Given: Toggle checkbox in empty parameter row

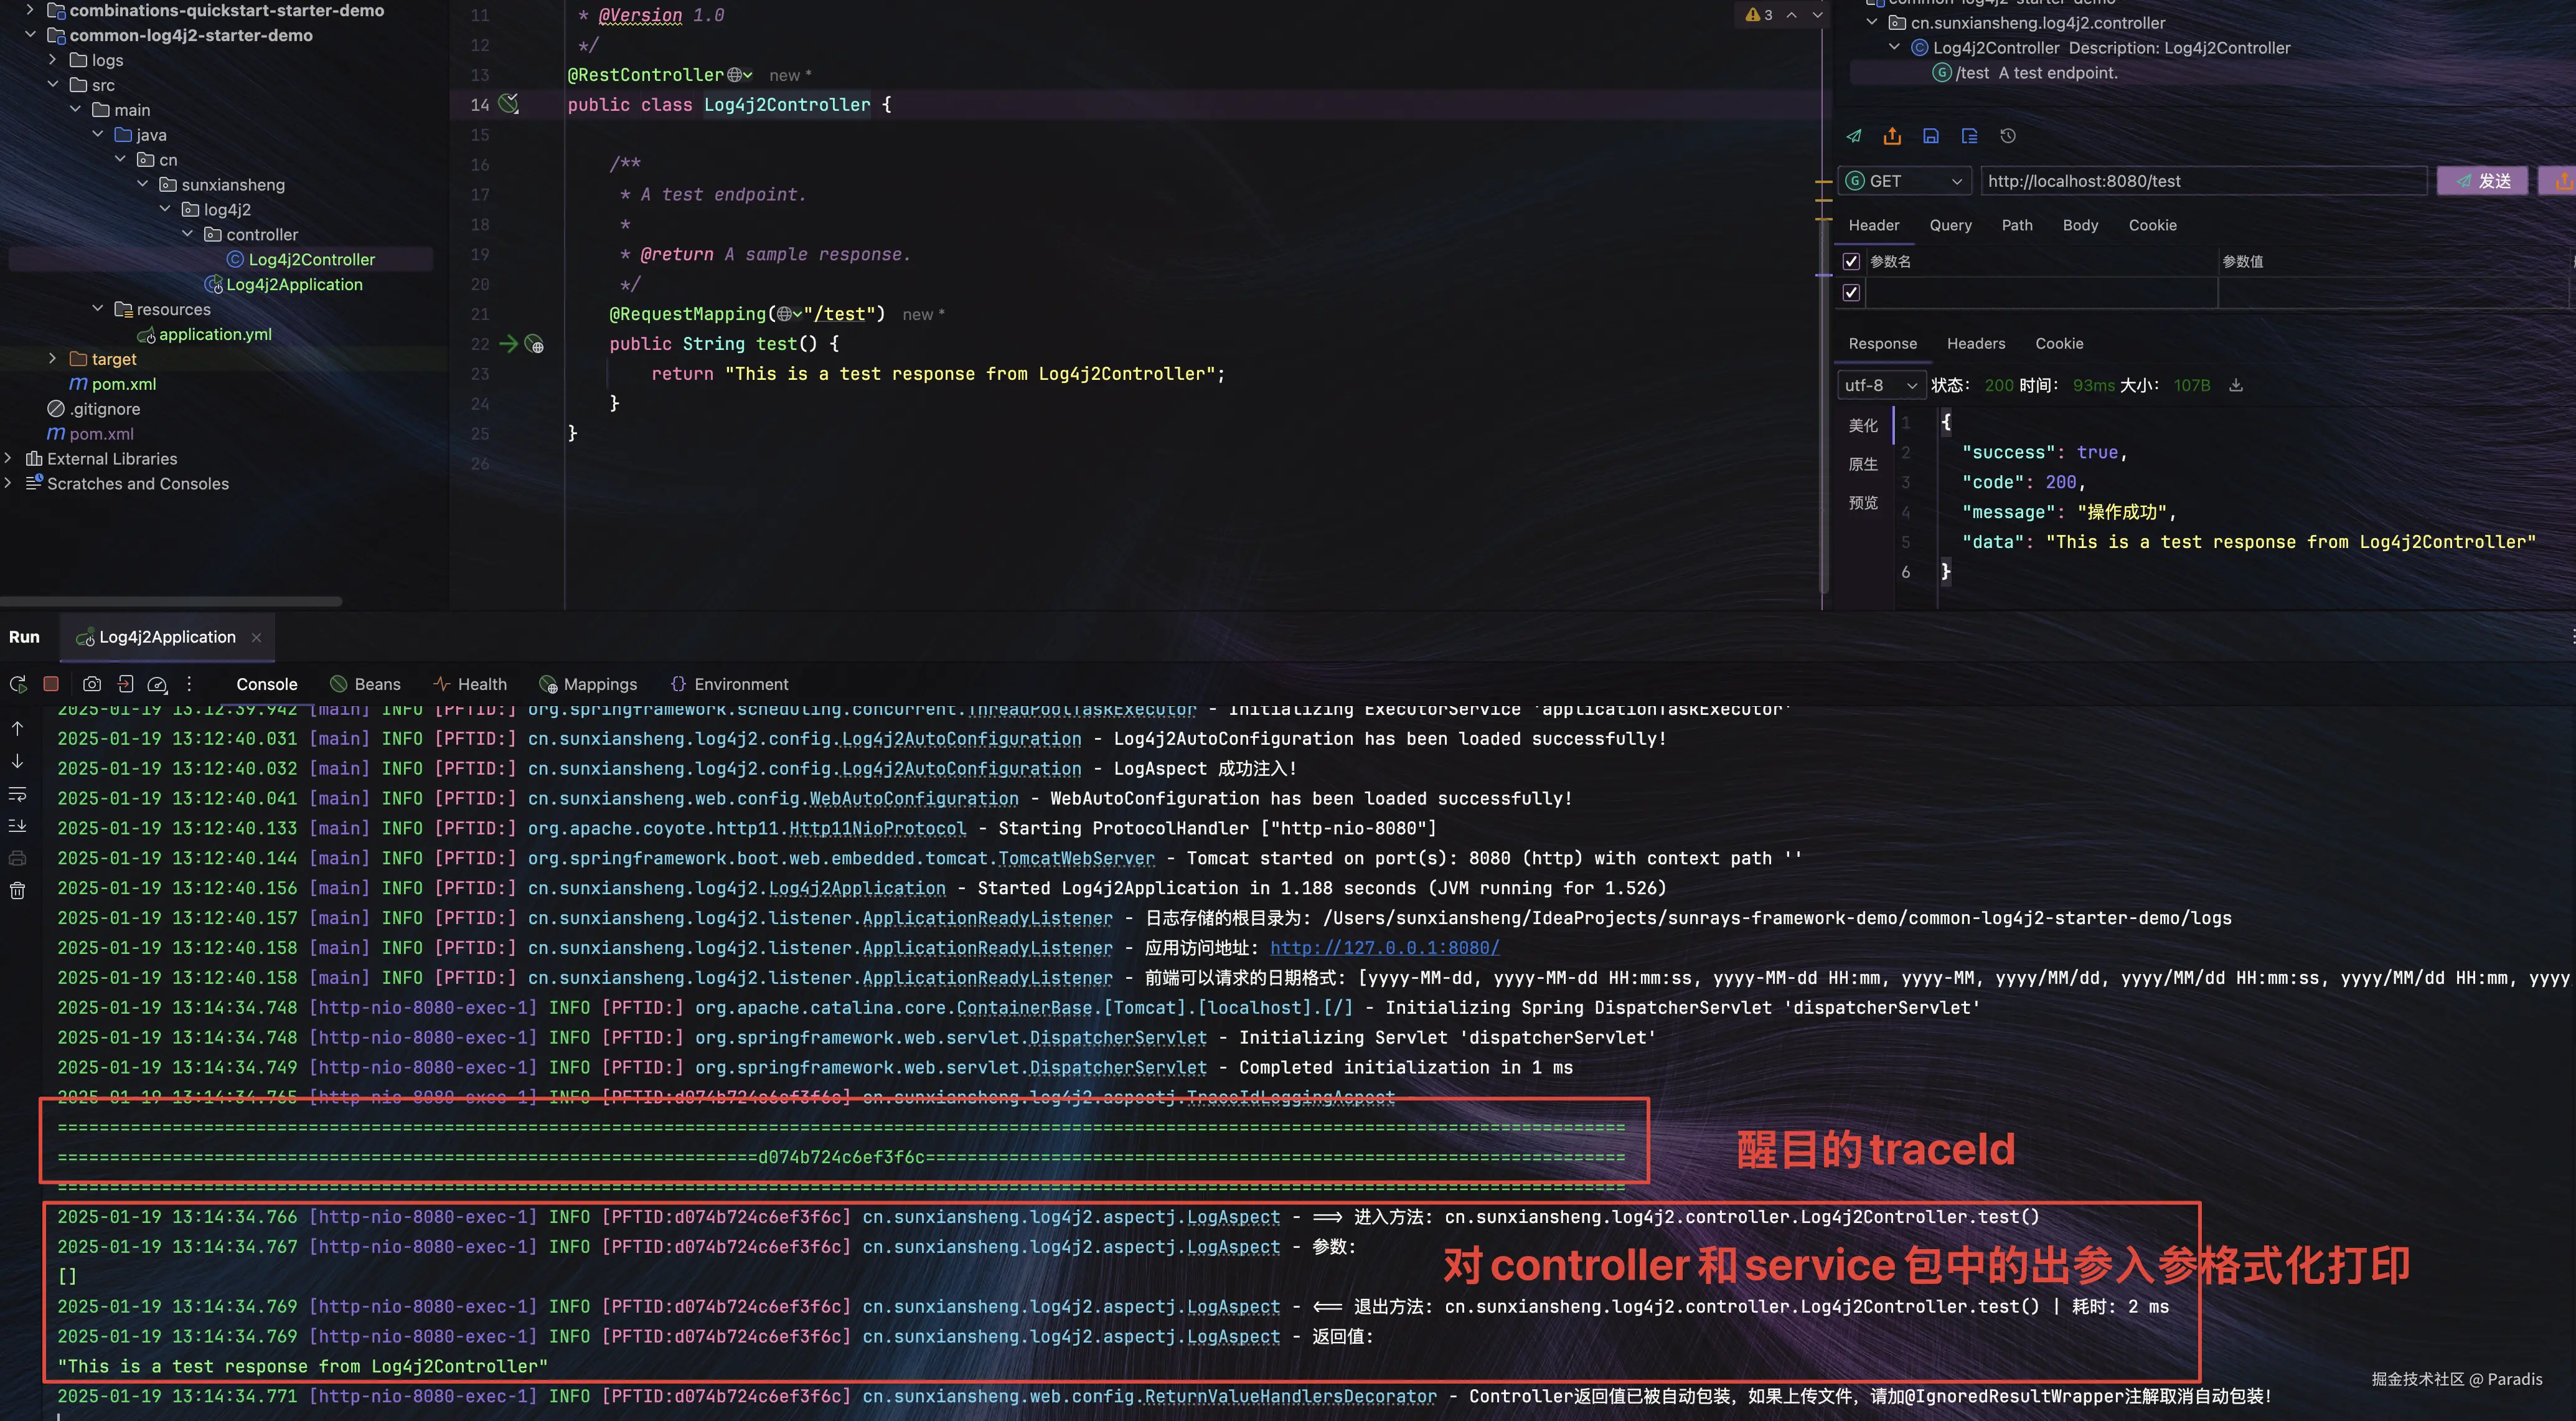Looking at the screenshot, I should coord(1851,292).
